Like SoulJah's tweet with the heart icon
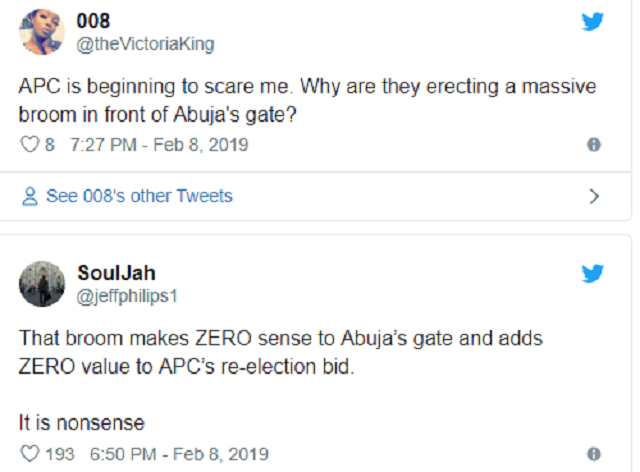Viewport: 640px width, 472px height. 28,454
